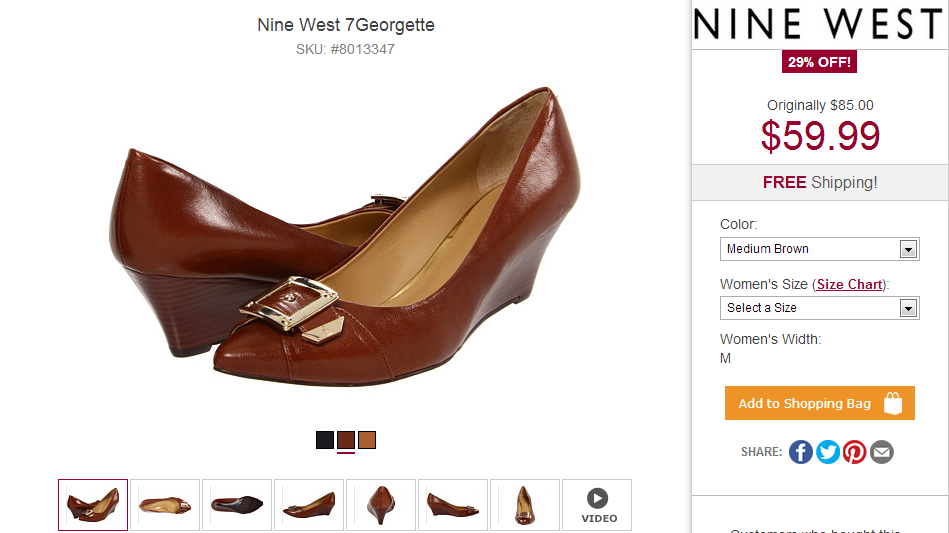View the fourth thumbnail side profile
The height and width of the screenshot is (533, 949).
309,505
